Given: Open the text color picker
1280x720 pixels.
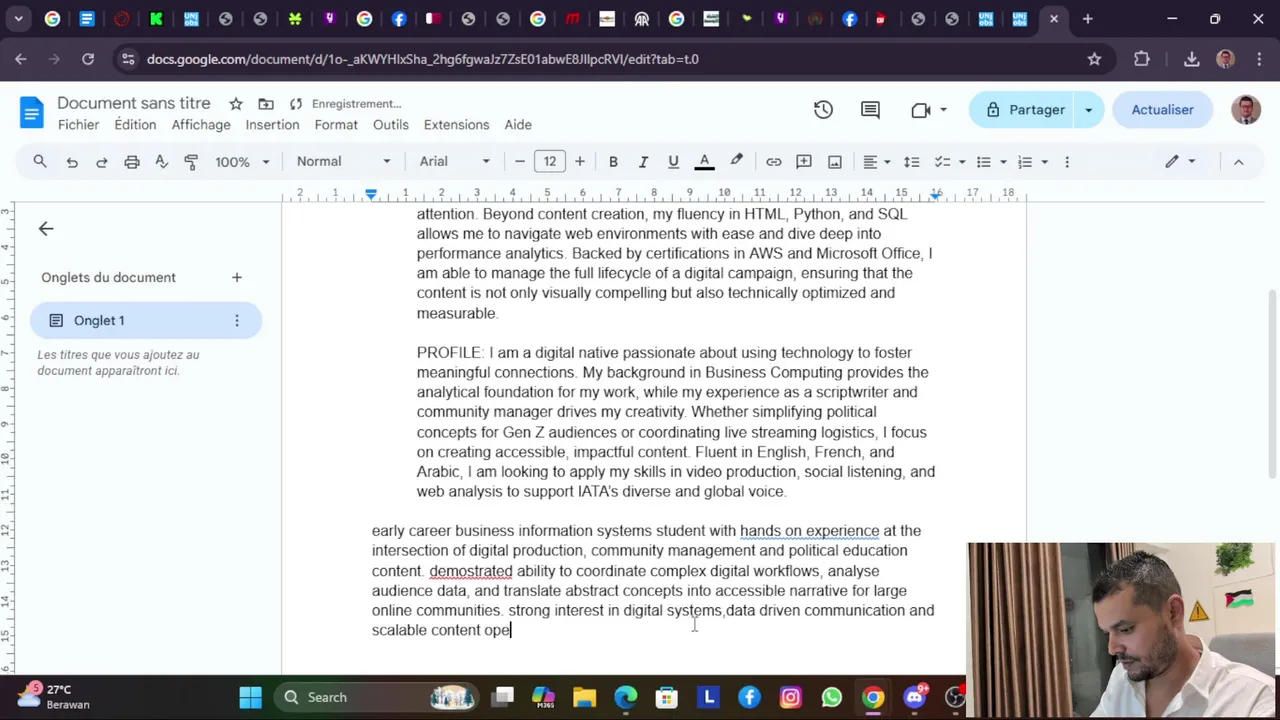Looking at the screenshot, I should 704,161.
